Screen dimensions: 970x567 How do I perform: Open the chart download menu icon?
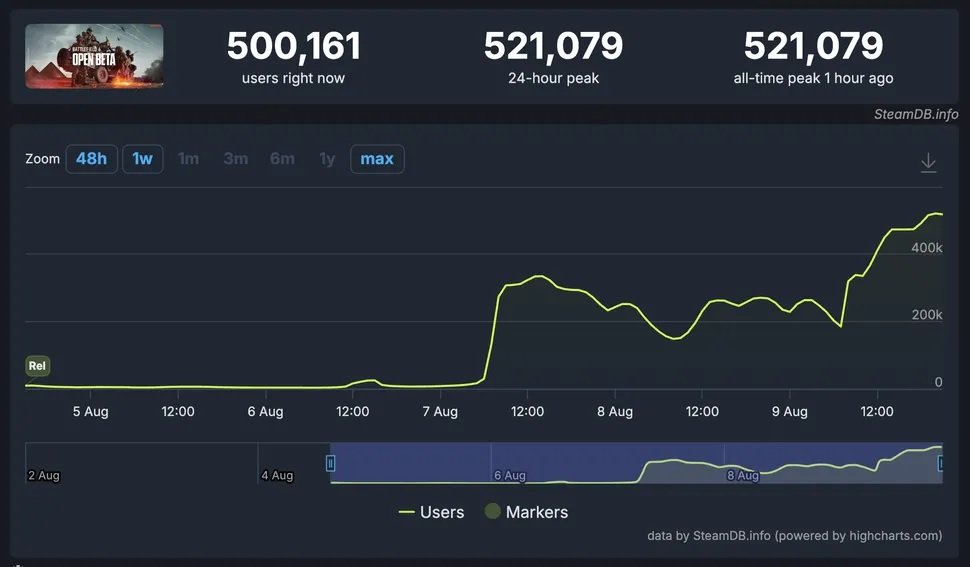(x=928, y=162)
